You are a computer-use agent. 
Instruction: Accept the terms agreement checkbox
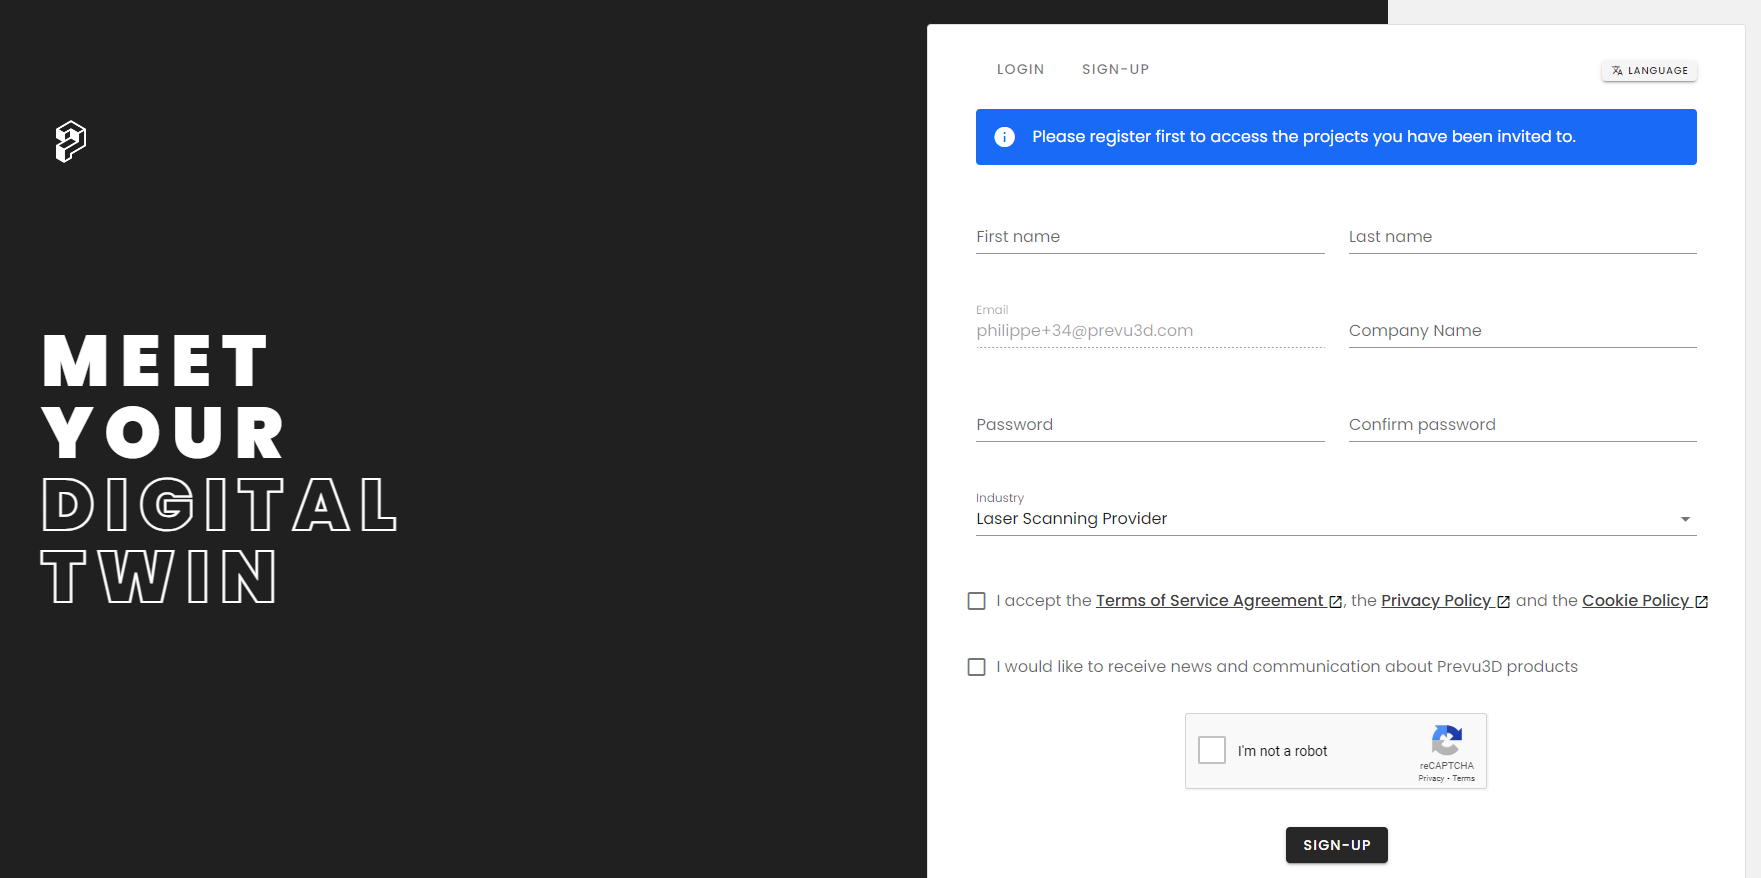pyautogui.click(x=977, y=601)
